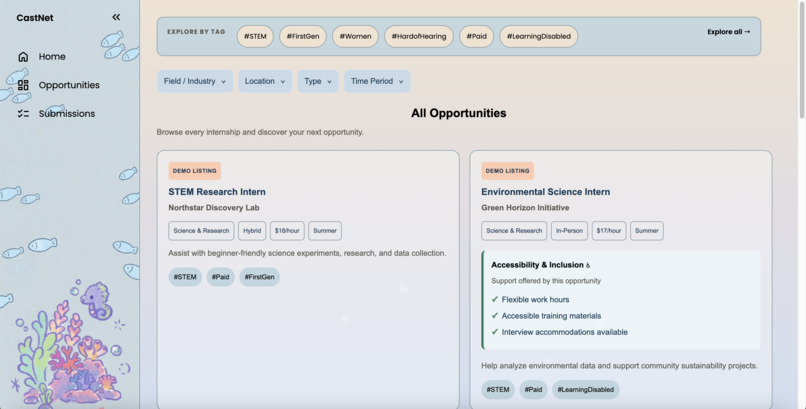Click the wheelchair accessibility icon
Viewport: 806px width, 409px height.
(588, 265)
